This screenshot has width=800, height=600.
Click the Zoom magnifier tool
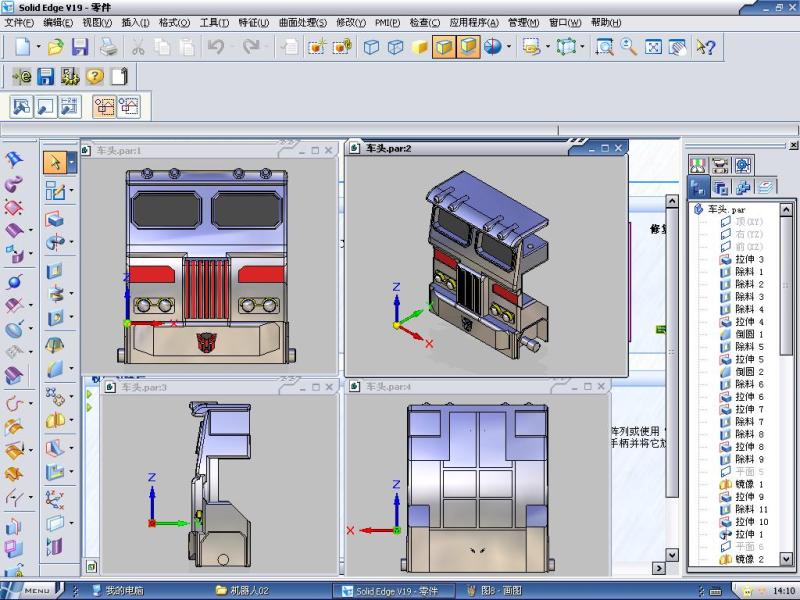tap(629, 47)
